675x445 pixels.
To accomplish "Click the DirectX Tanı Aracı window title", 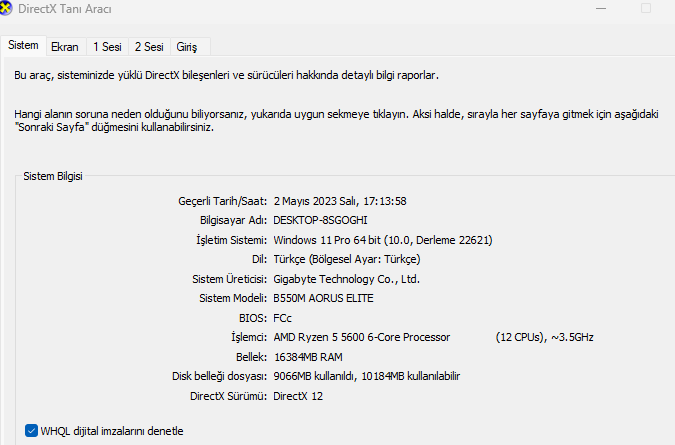I will (x=65, y=9).
